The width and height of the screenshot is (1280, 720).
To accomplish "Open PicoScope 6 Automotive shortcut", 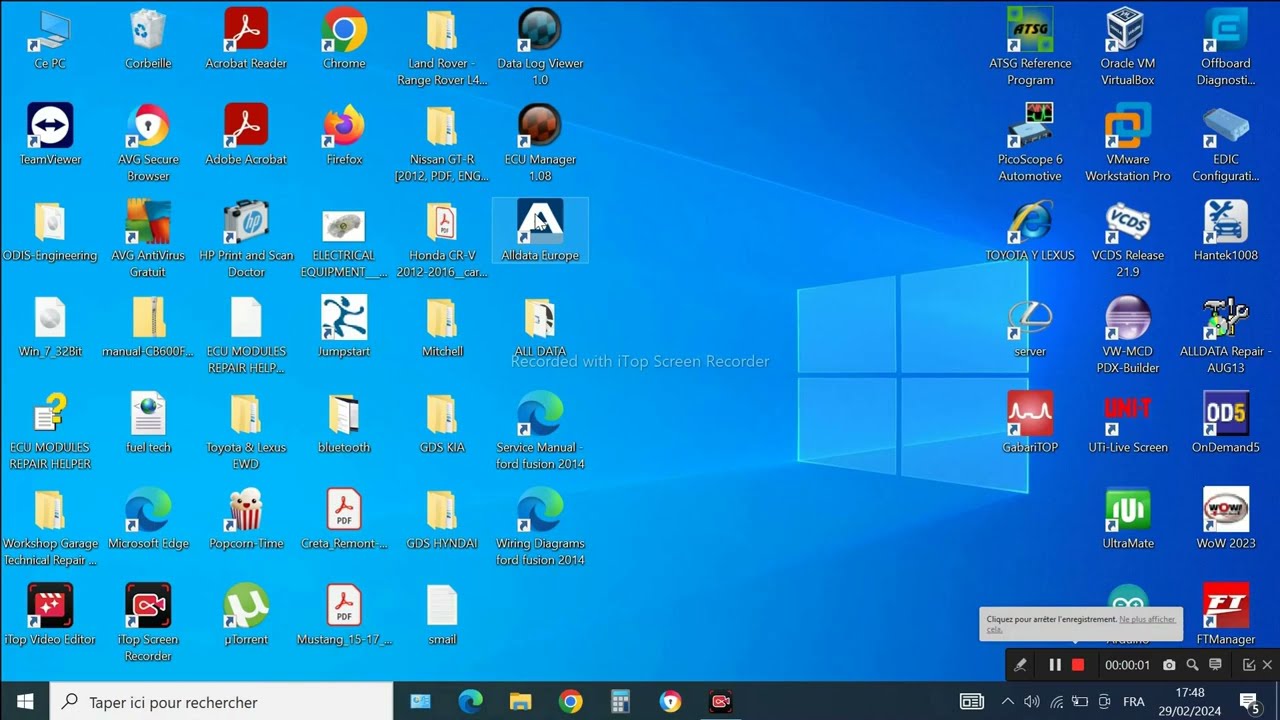I will (x=1030, y=143).
